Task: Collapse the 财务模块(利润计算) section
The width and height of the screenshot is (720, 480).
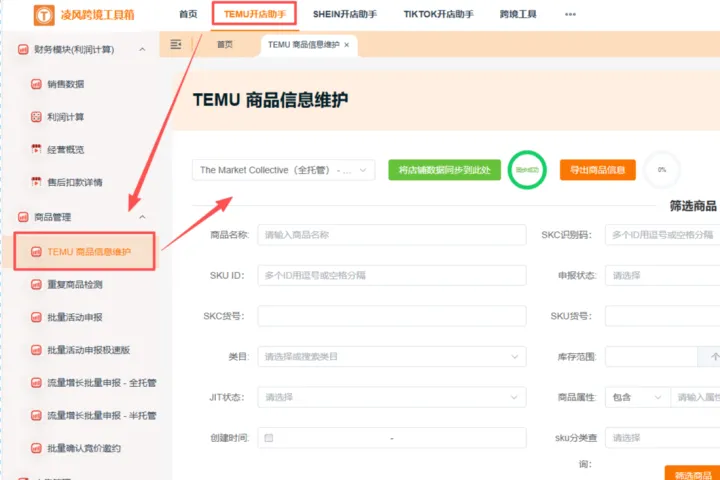Action: click(142, 49)
